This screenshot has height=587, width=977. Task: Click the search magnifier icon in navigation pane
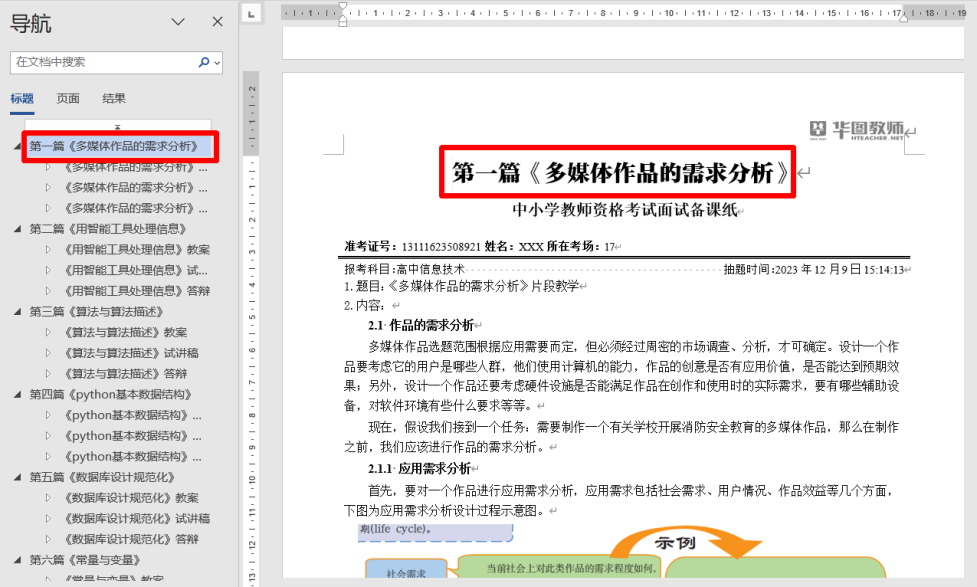204,62
